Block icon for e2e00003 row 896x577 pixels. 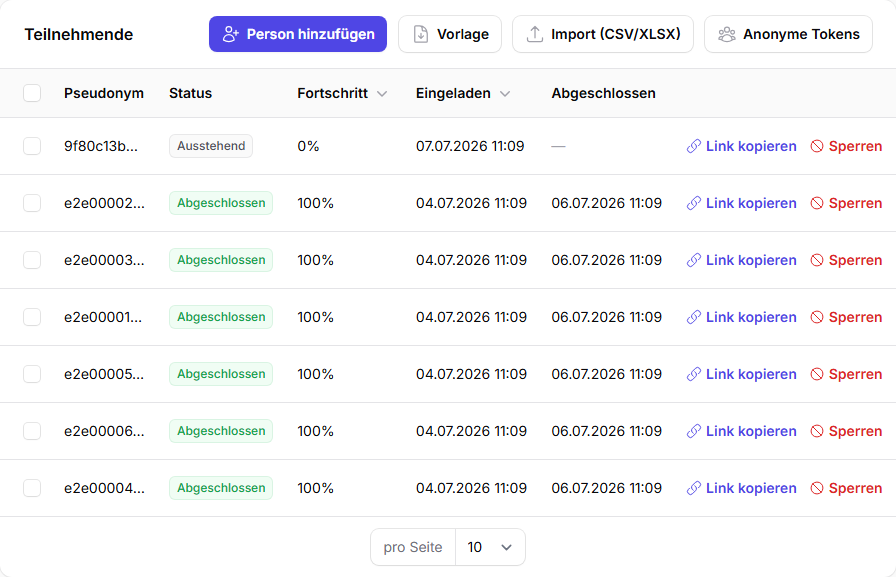click(x=817, y=261)
